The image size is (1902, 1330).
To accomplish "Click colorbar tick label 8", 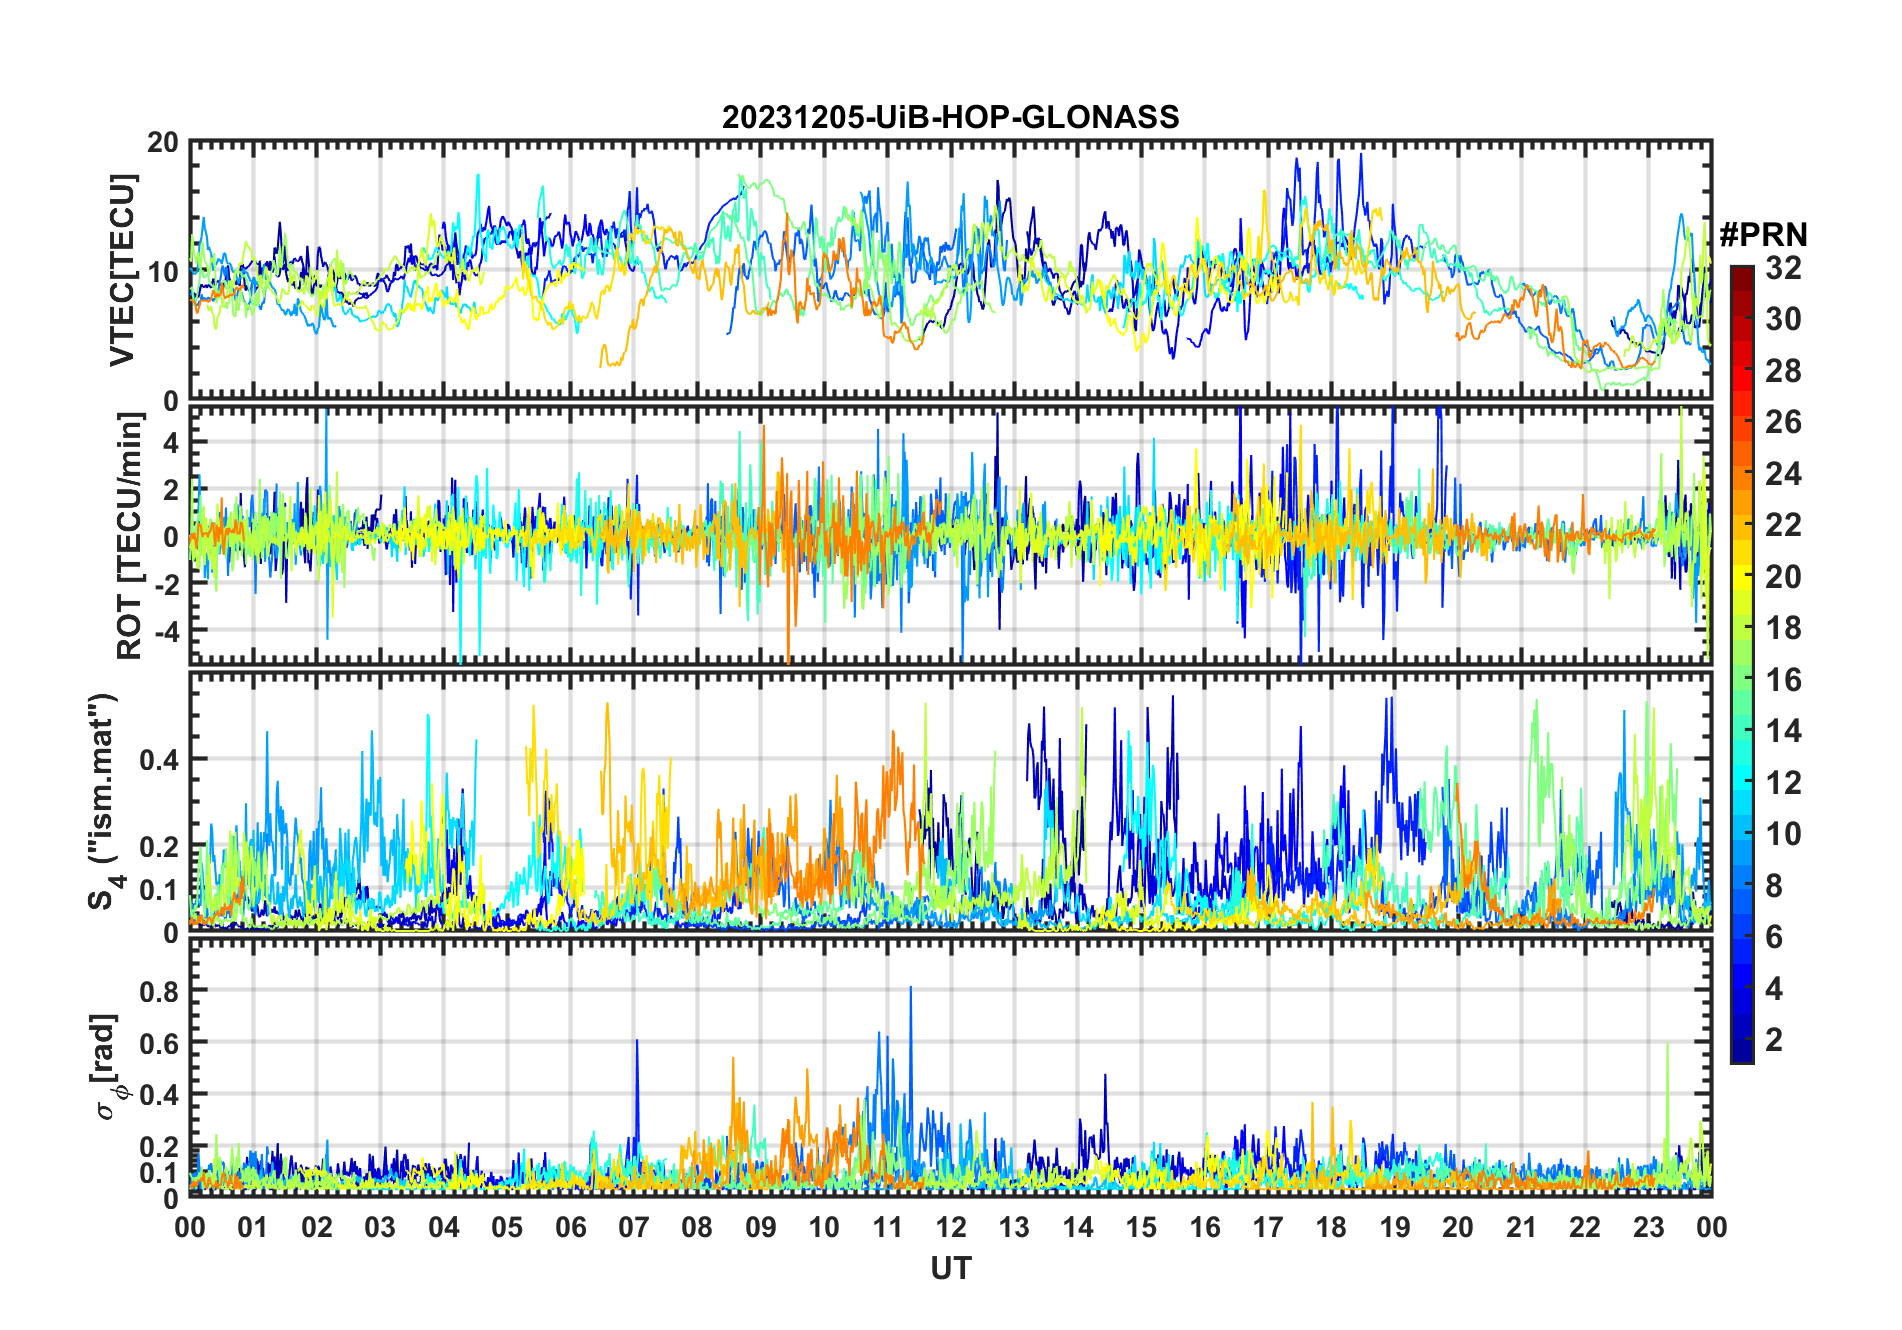I will pos(1774,886).
